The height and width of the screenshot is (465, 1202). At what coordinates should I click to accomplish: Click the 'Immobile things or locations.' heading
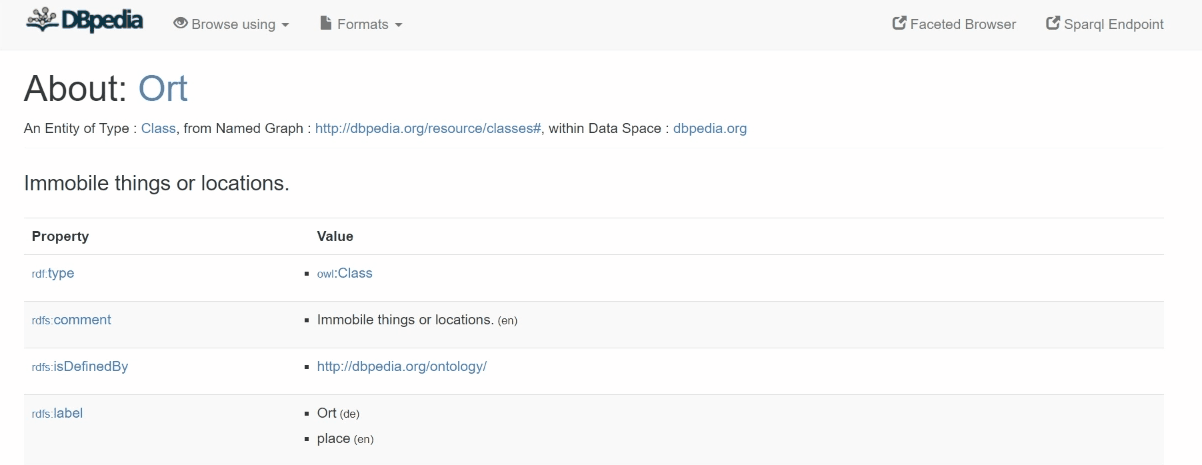156,184
